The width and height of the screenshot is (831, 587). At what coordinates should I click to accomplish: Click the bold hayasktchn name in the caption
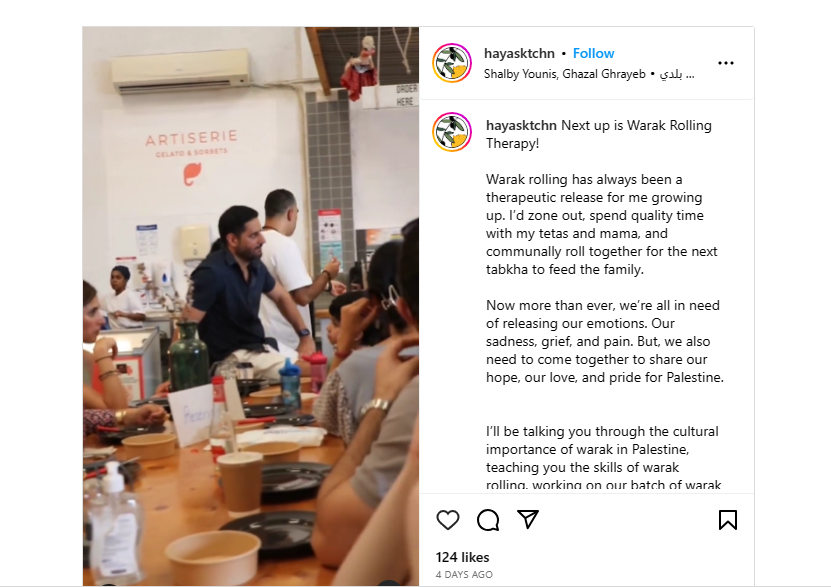click(521, 126)
